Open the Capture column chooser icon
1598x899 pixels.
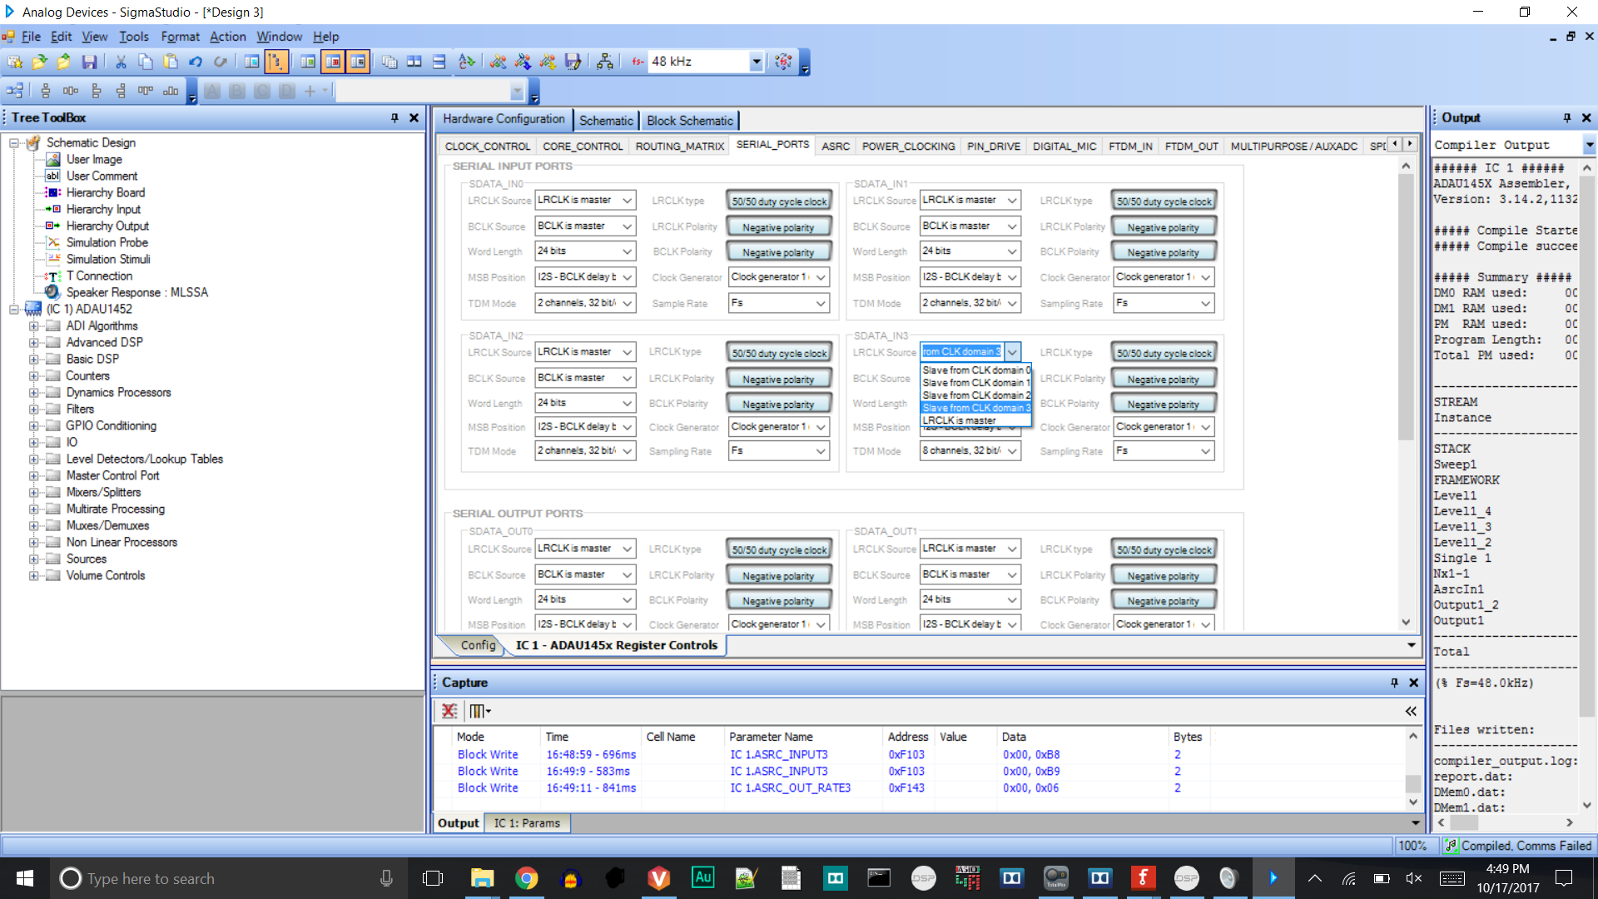(479, 711)
